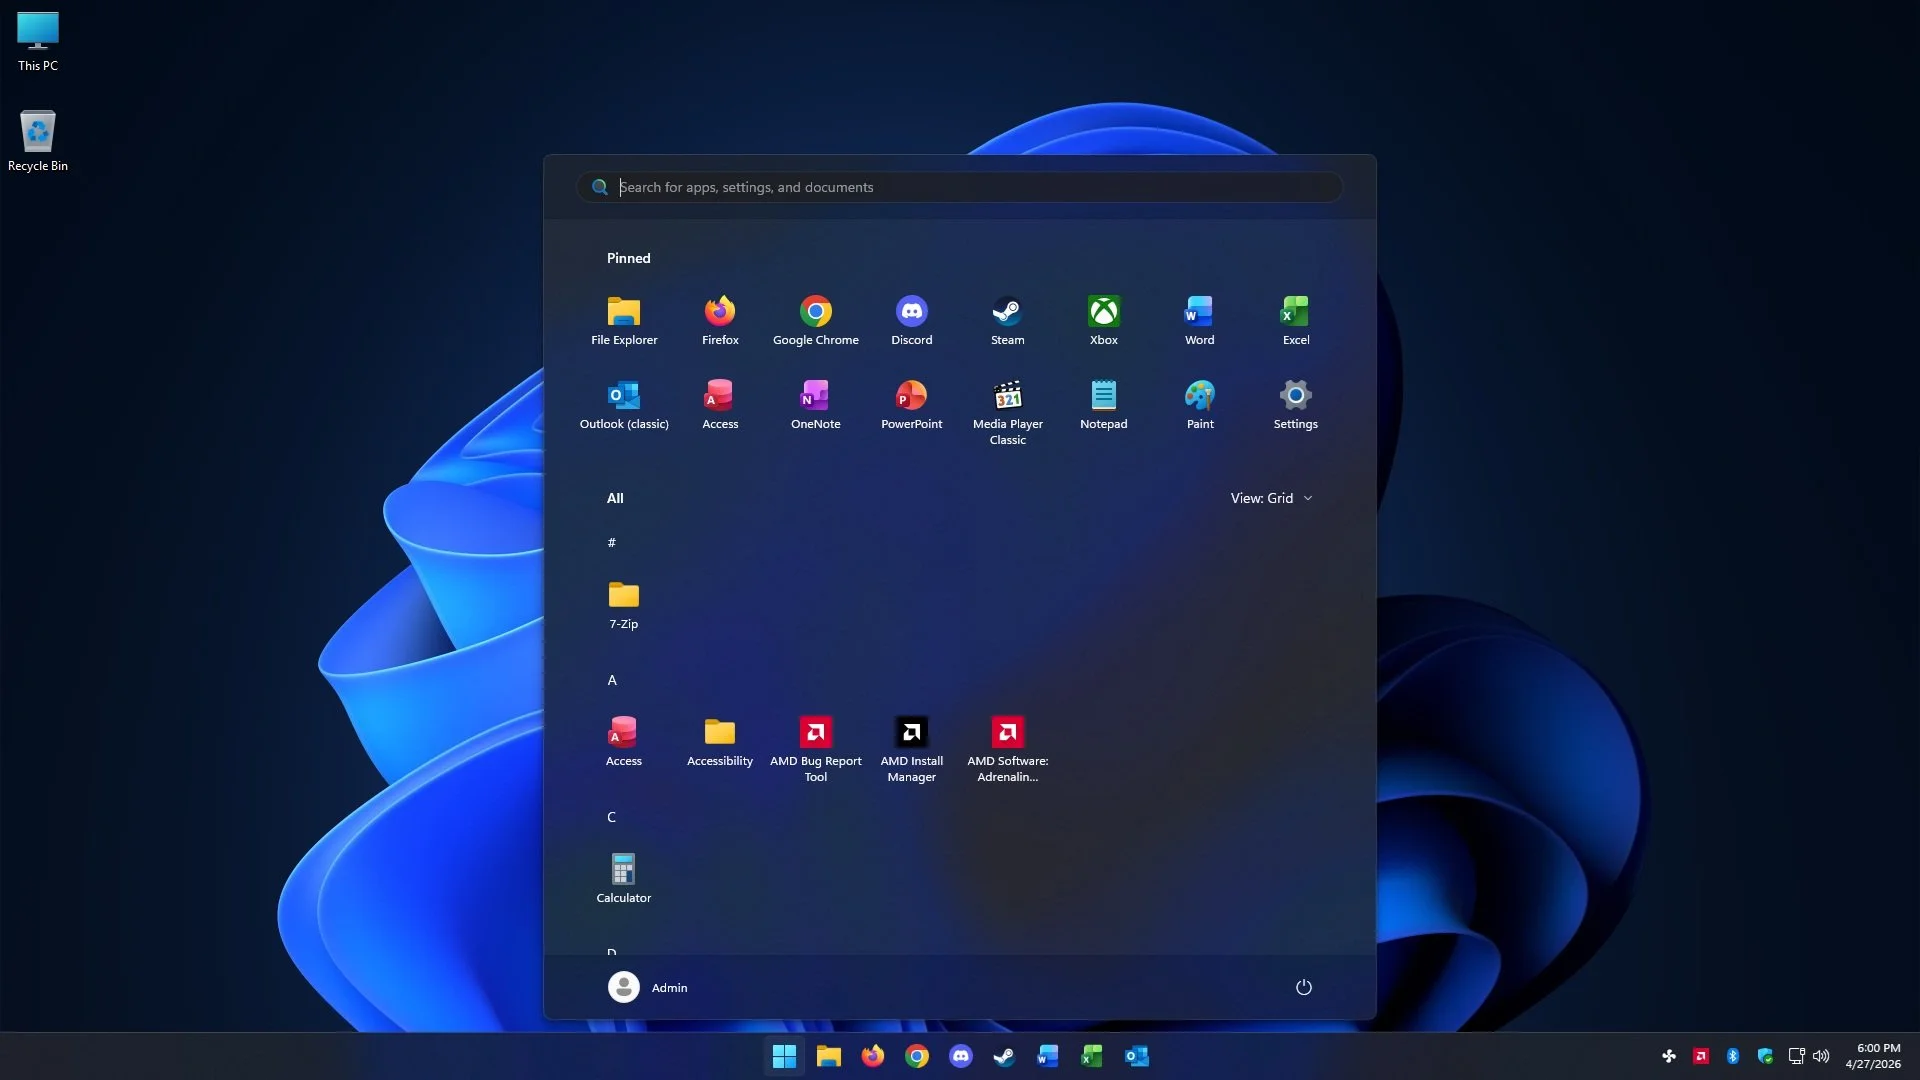Open Notepad from the Pinned apps
Viewport: 1920px width, 1080px height.
[x=1104, y=405]
